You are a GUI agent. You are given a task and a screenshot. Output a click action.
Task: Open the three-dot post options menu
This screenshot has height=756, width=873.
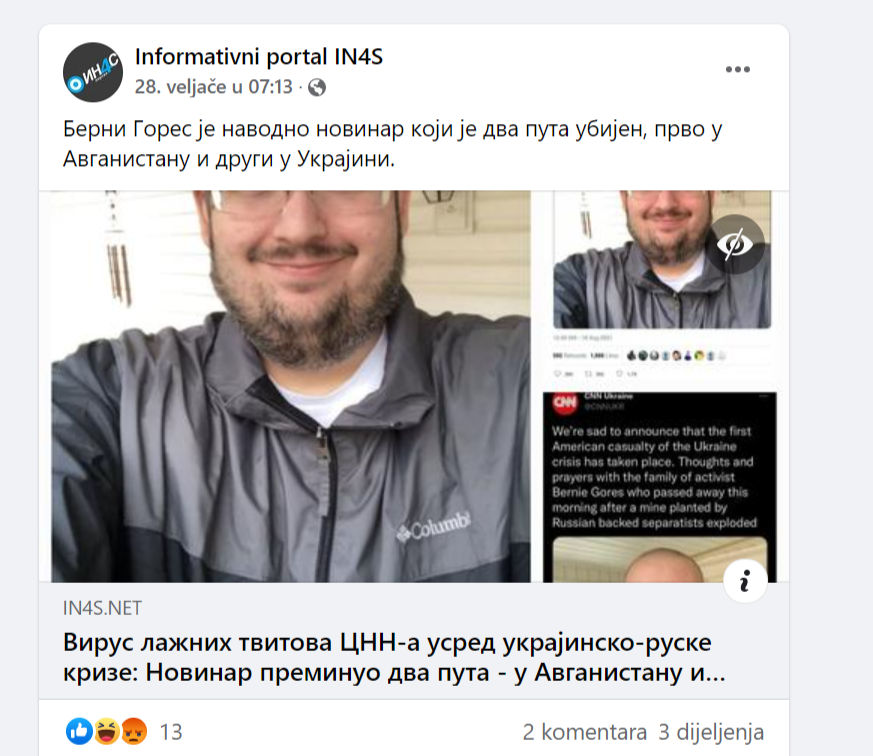(x=738, y=70)
